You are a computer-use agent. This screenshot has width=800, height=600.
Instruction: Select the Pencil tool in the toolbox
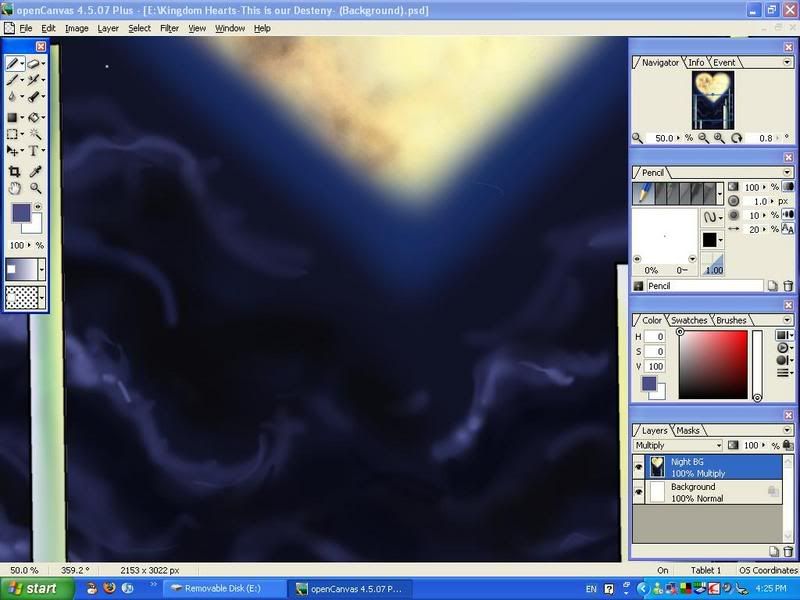(13, 64)
